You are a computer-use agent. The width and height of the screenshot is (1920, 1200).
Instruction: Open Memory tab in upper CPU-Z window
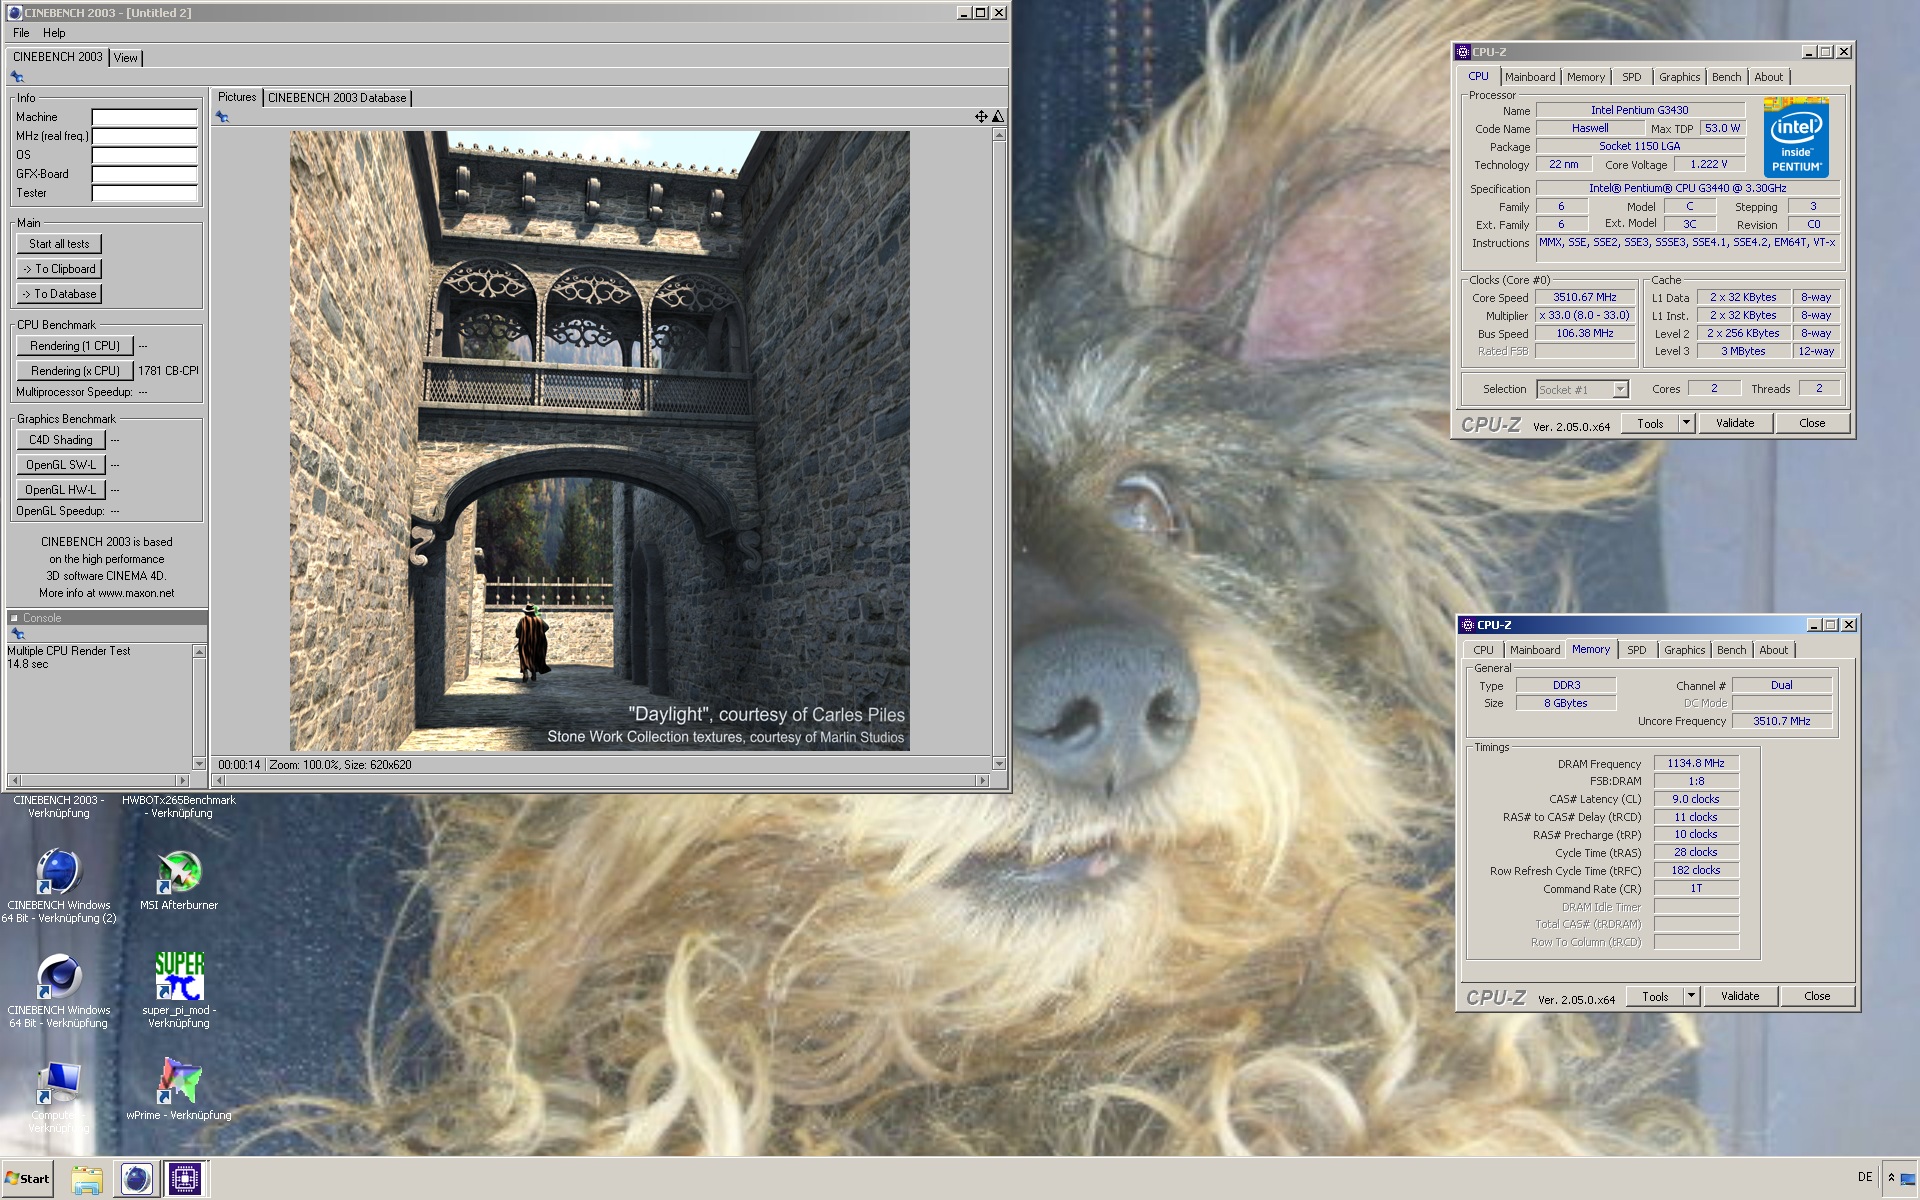click(1586, 77)
